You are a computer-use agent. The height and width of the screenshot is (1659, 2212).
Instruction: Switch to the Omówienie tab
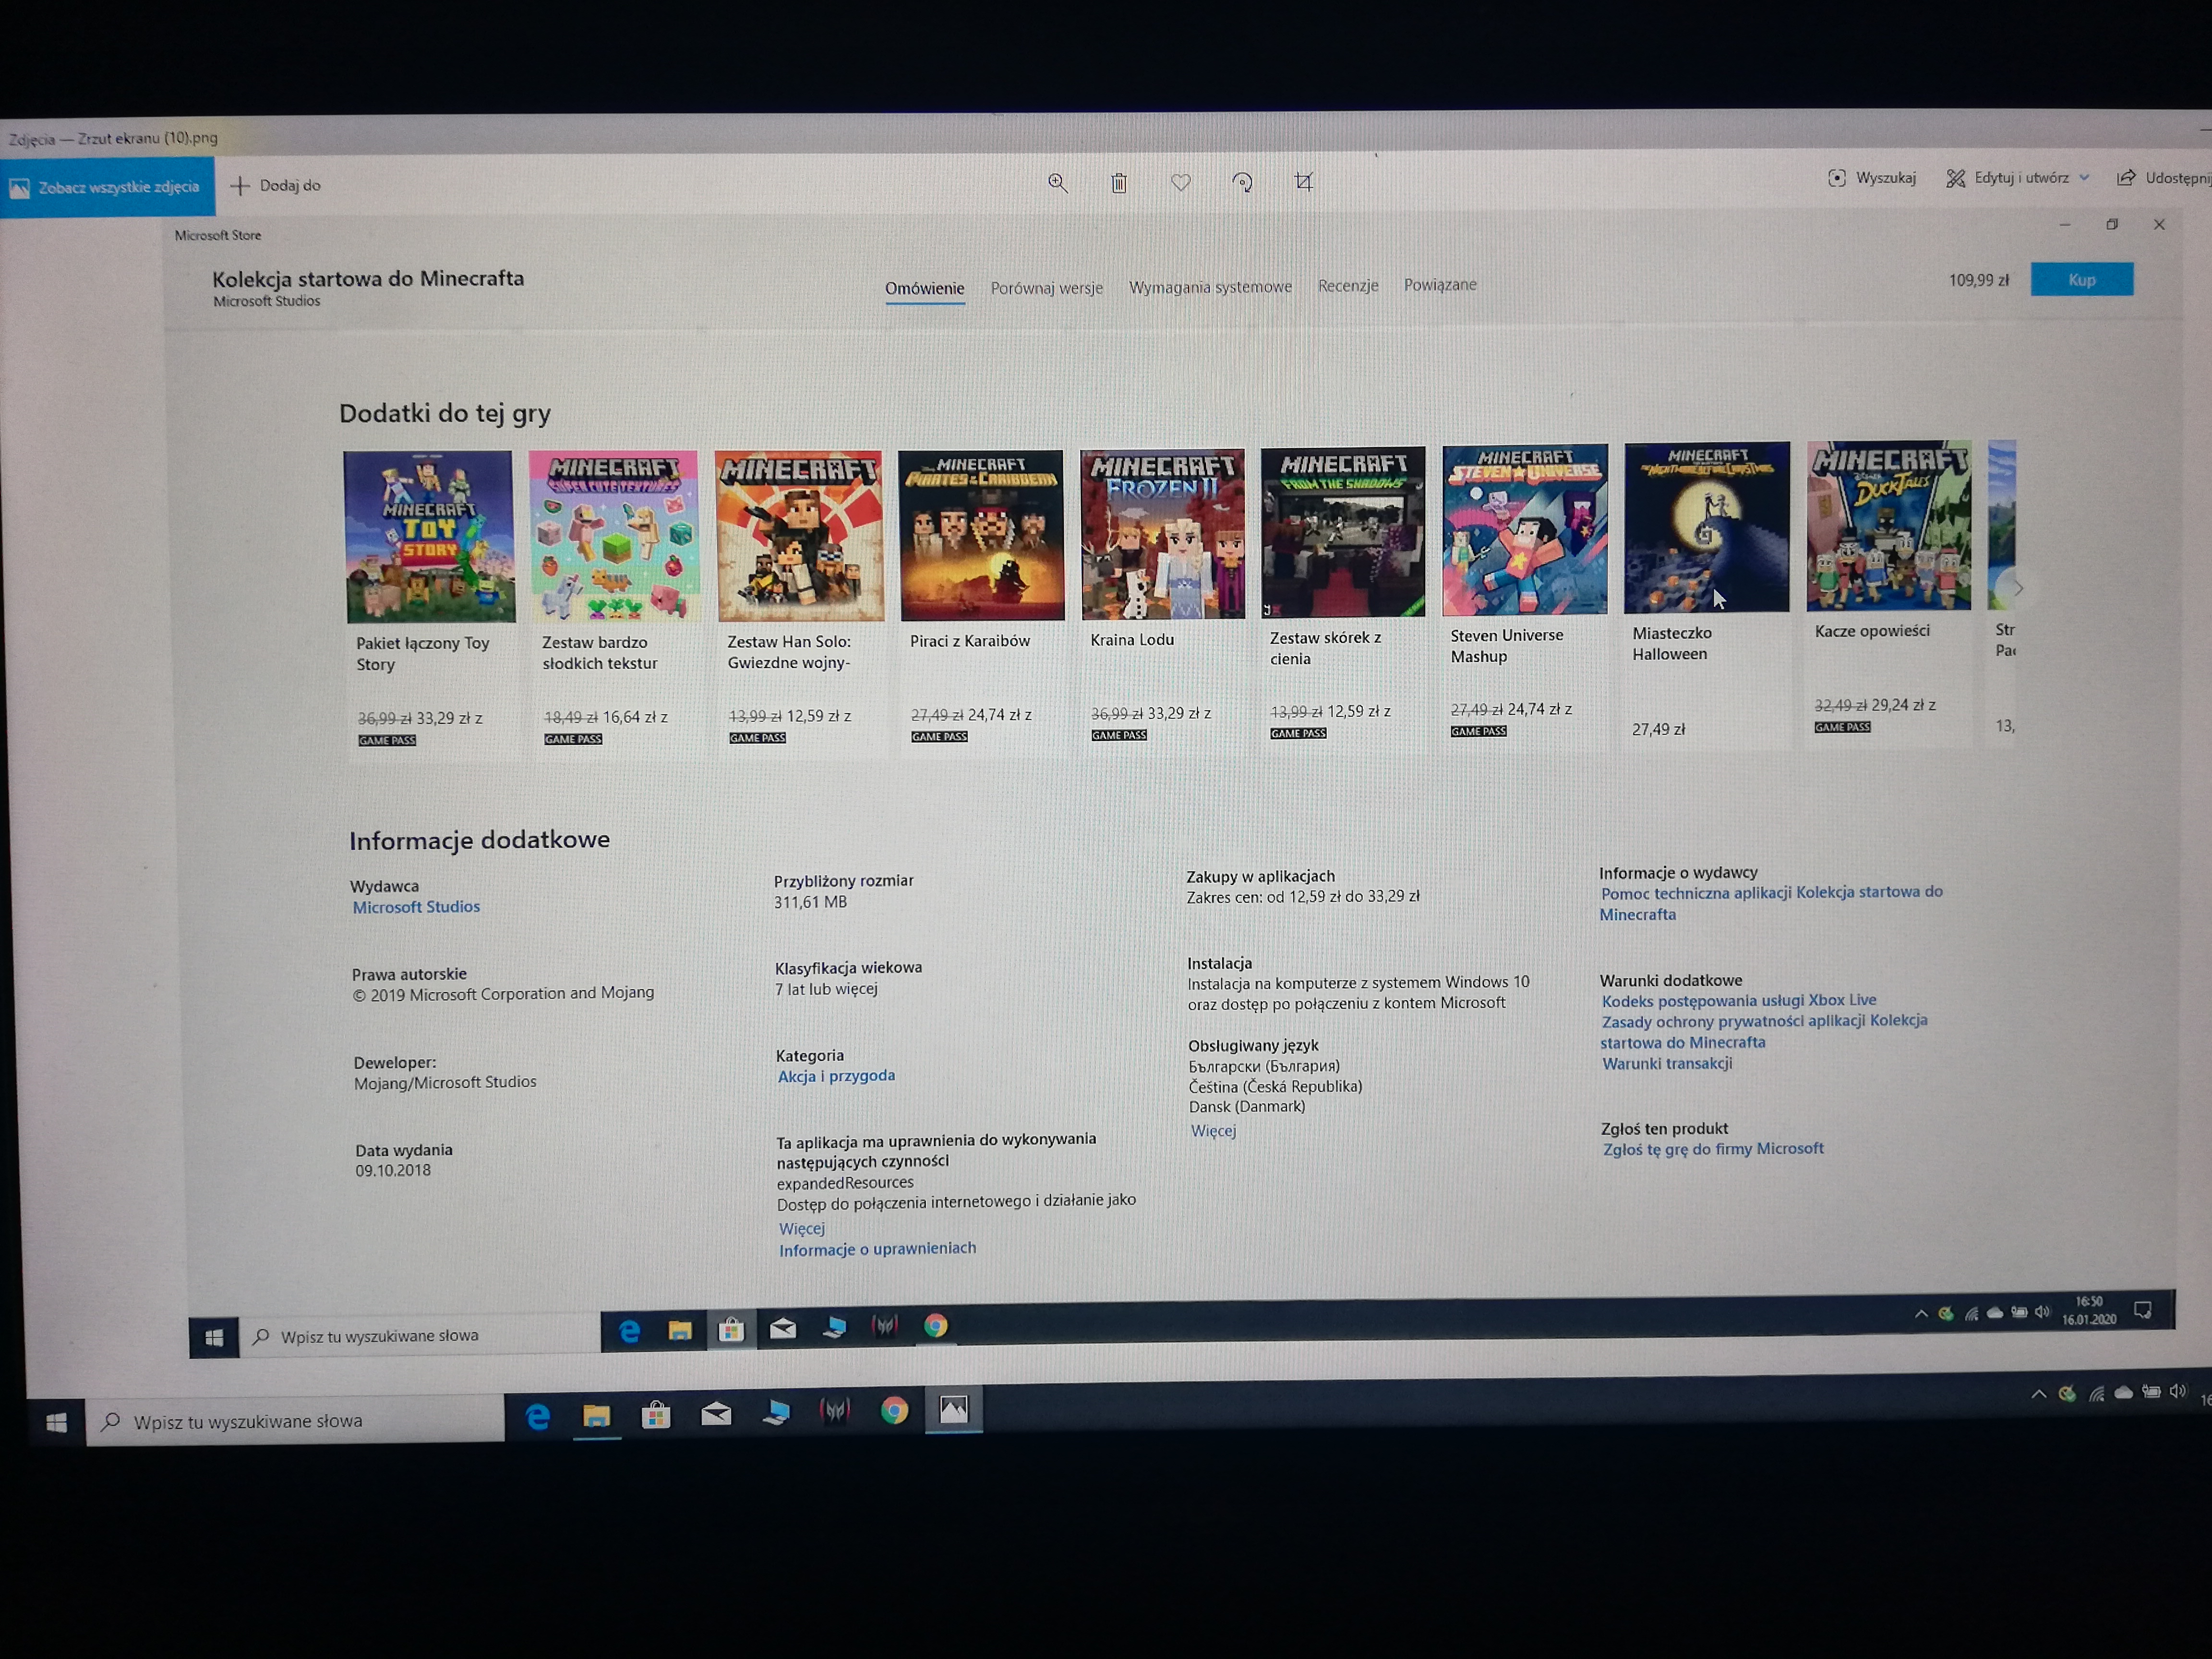pyautogui.click(x=924, y=289)
